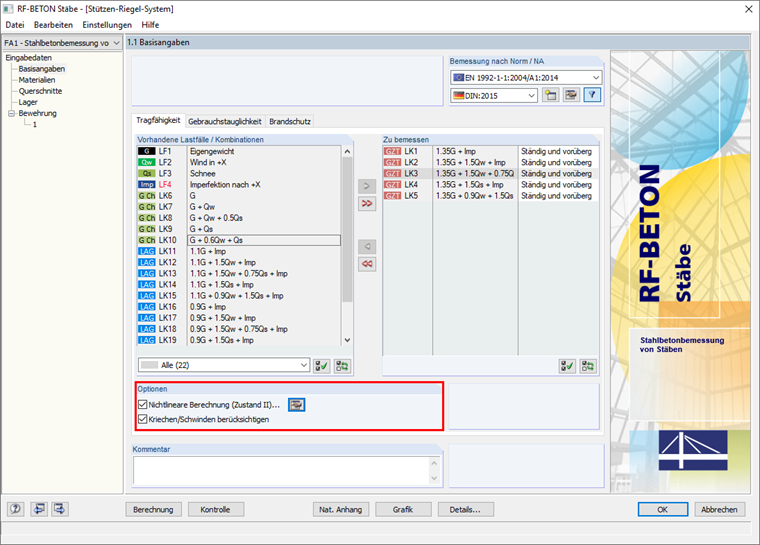Click the Grafik button
760x545 pixels.
403,510
